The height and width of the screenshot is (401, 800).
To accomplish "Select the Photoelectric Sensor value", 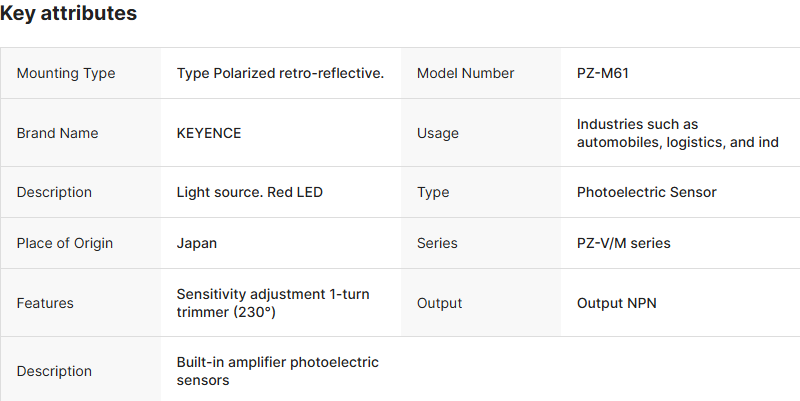I will pyautogui.click(x=647, y=192).
